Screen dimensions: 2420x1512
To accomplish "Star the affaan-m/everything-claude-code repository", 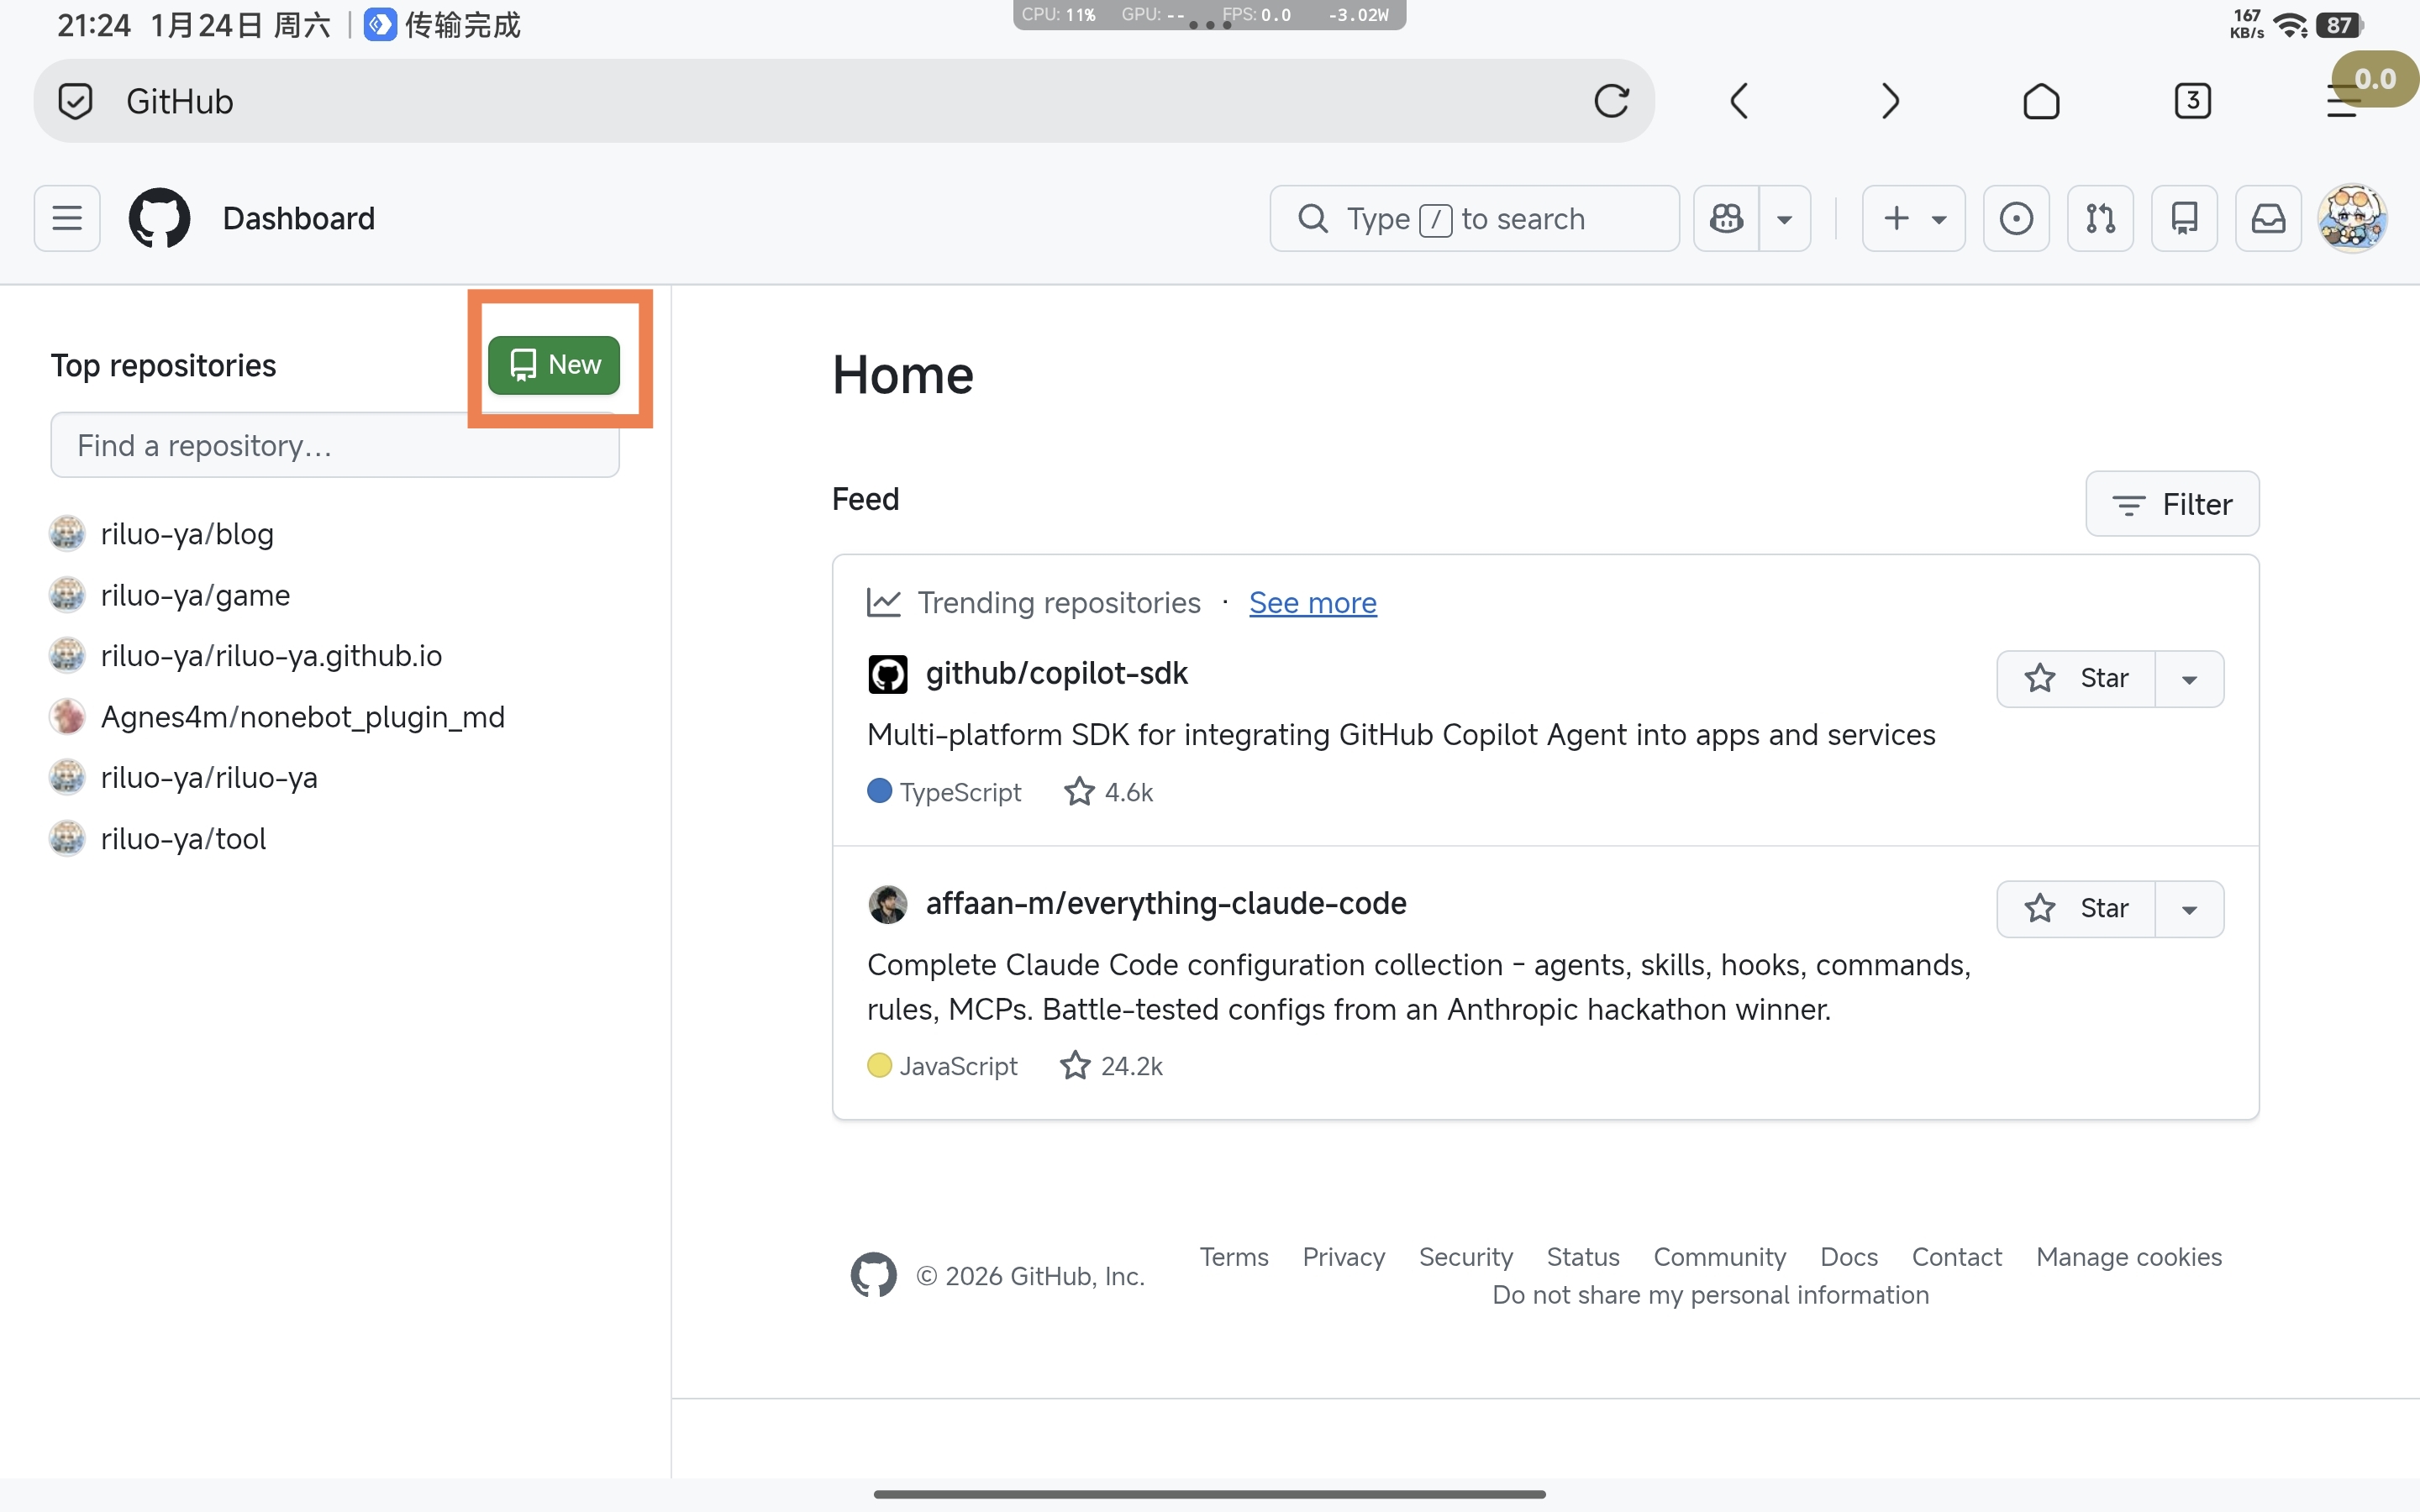I will click(x=2076, y=908).
